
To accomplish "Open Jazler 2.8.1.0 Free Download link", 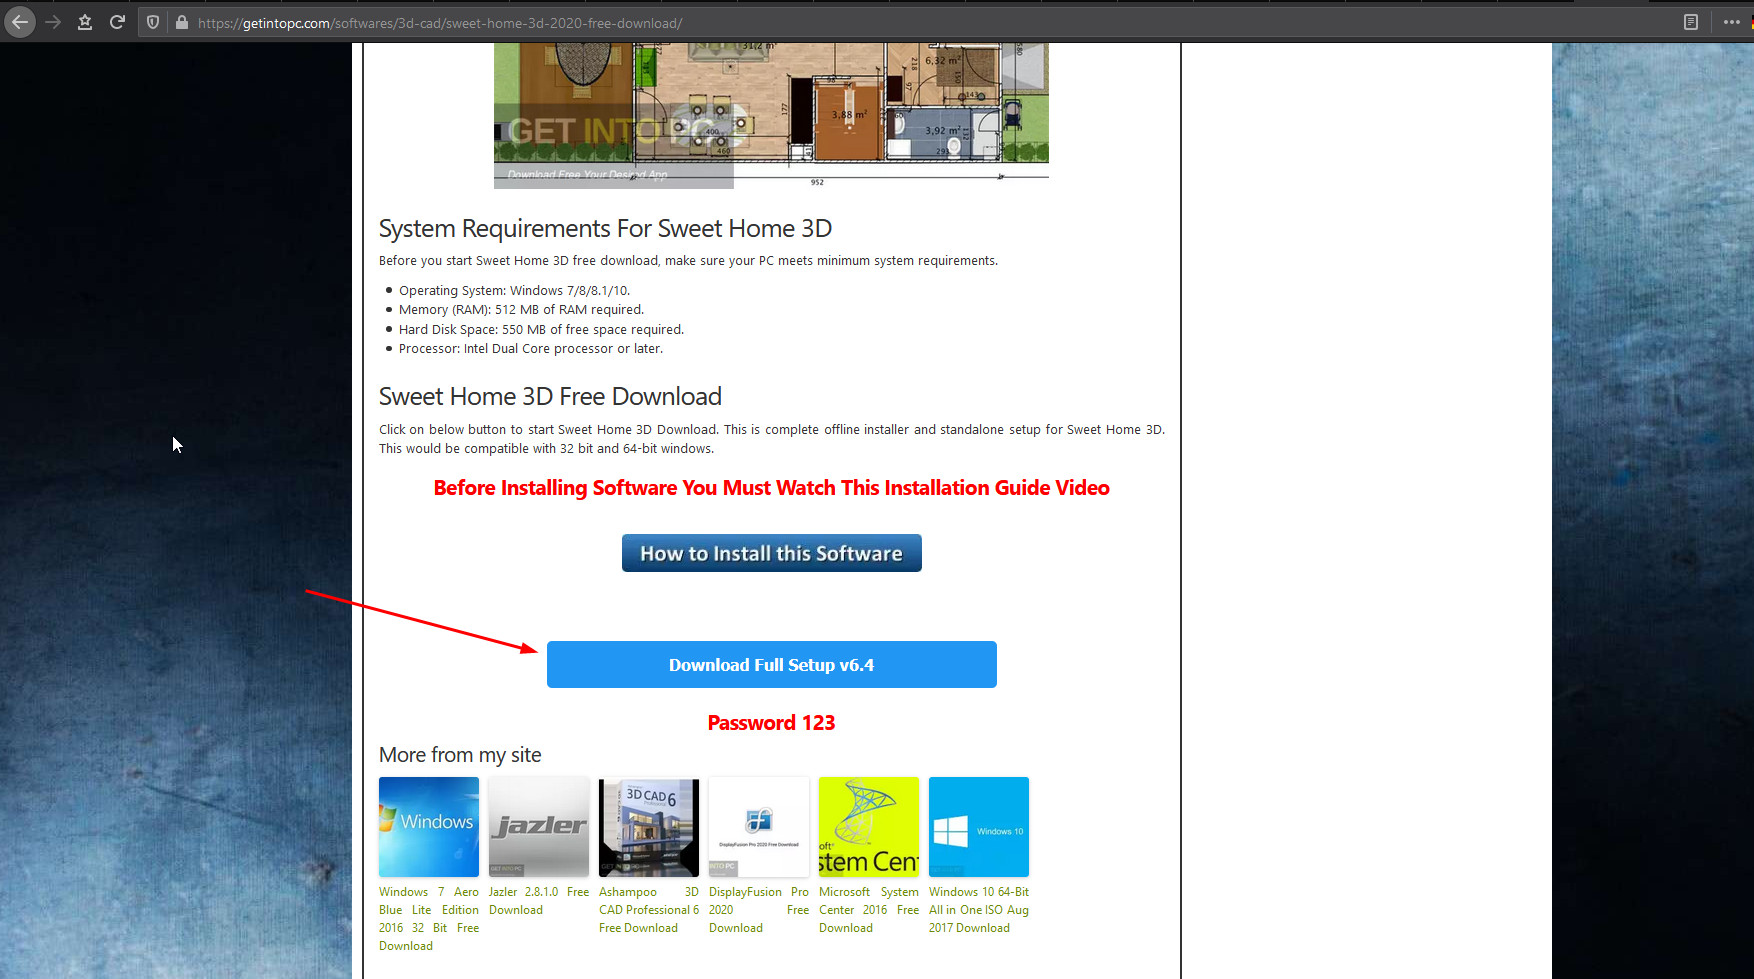I will click(x=539, y=901).
